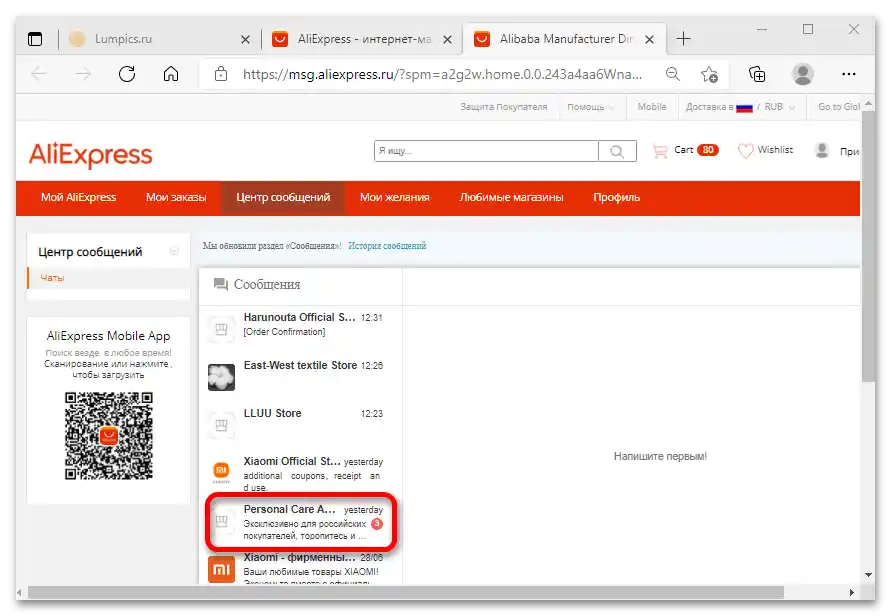Open a new browser tab

[684, 39]
